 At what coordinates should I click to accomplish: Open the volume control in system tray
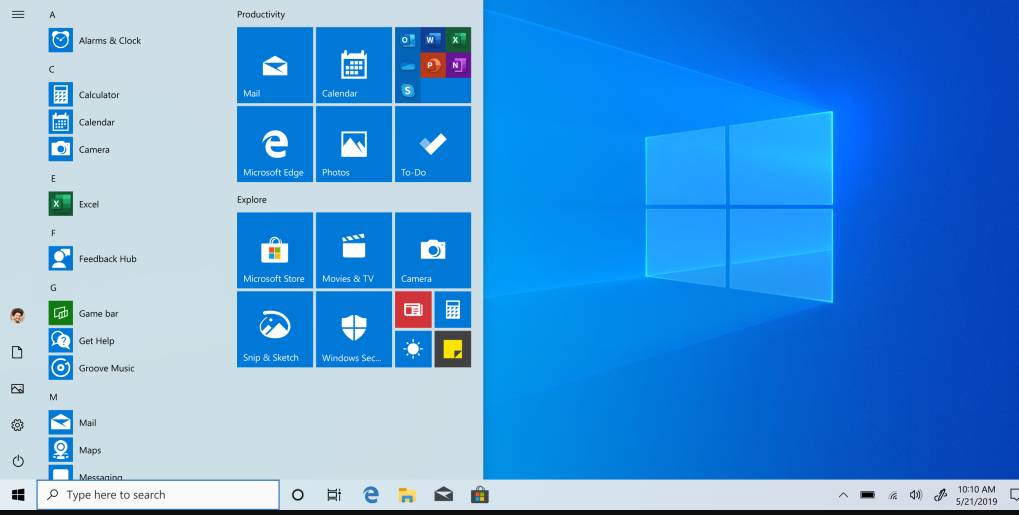tap(915, 495)
